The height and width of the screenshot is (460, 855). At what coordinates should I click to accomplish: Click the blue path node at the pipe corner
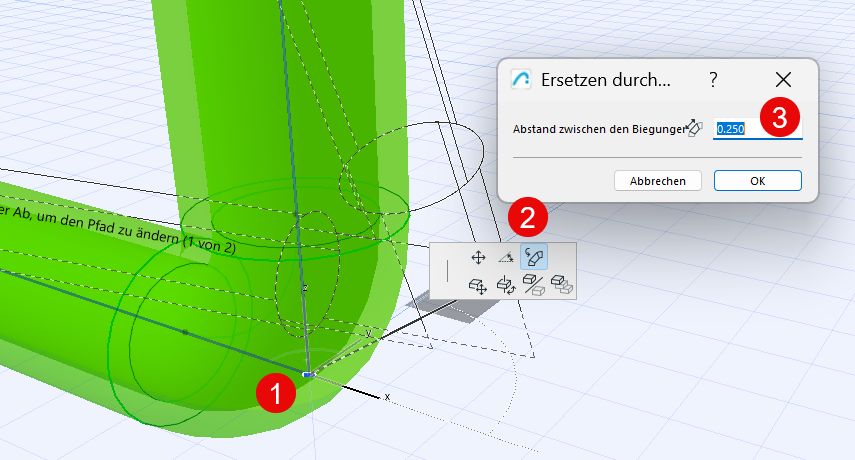308,374
